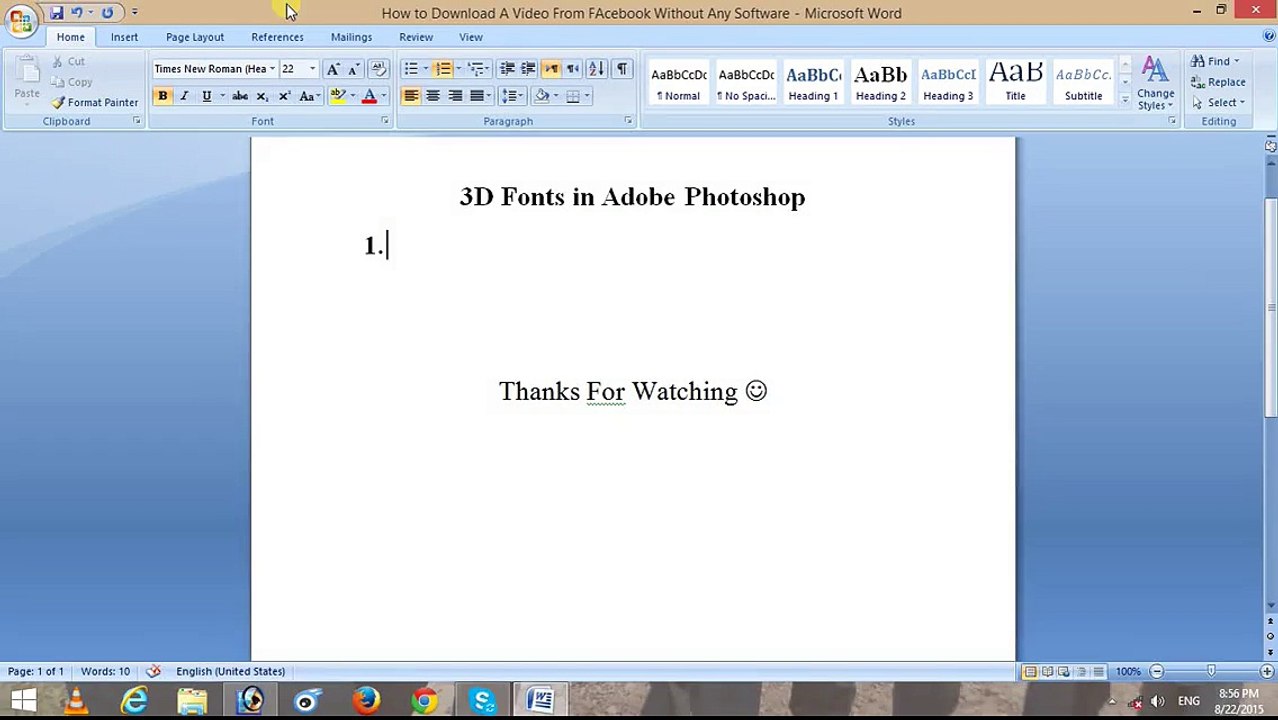Expand Font dialog launcher
Image resolution: width=1278 pixels, height=720 pixels.
(384, 121)
